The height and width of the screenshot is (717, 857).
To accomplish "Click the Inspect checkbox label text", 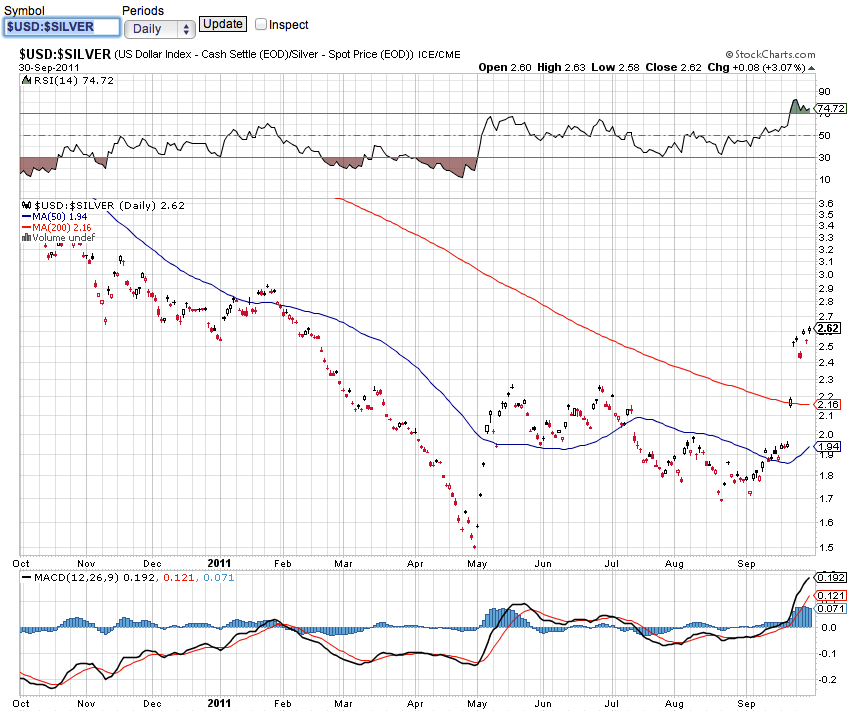I will (289, 24).
